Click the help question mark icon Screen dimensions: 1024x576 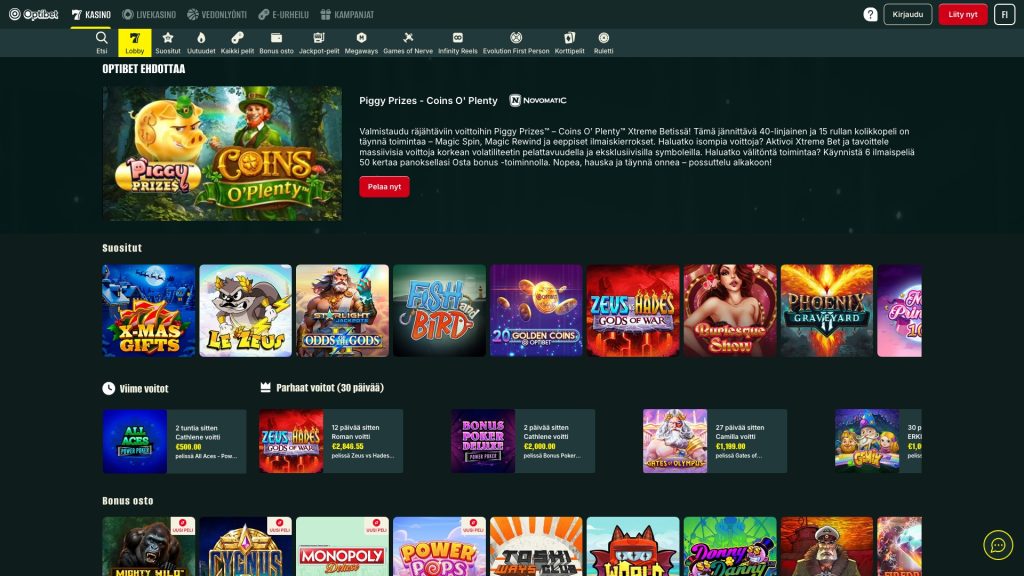870,14
